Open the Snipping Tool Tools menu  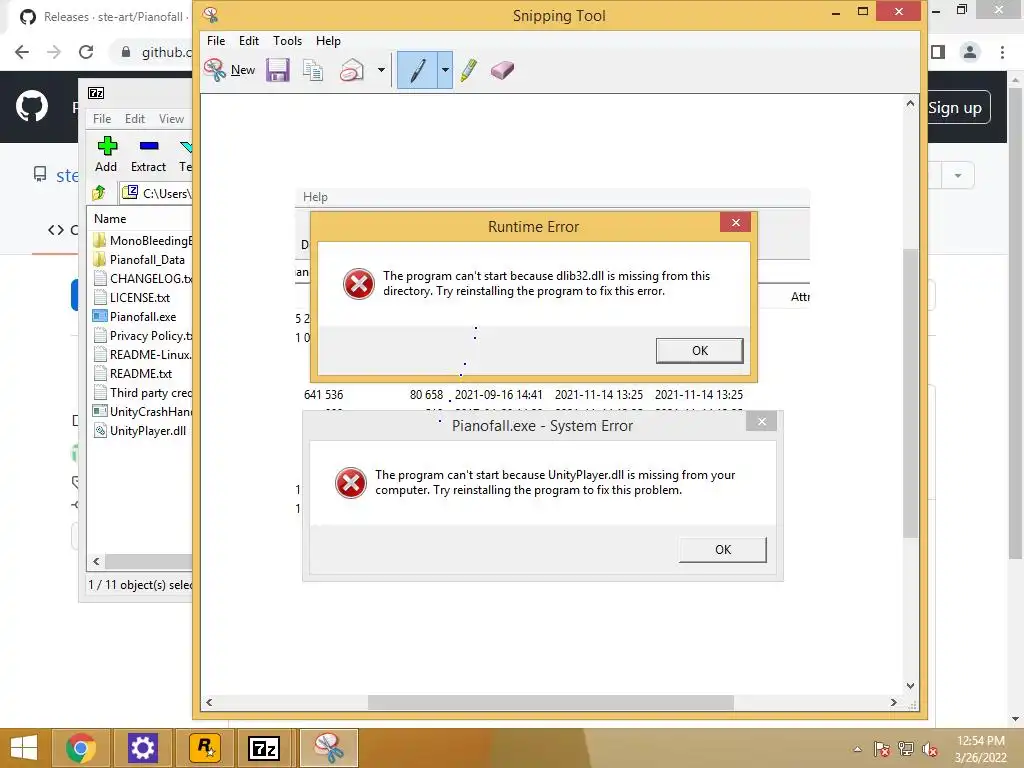click(x=287, y=40)
